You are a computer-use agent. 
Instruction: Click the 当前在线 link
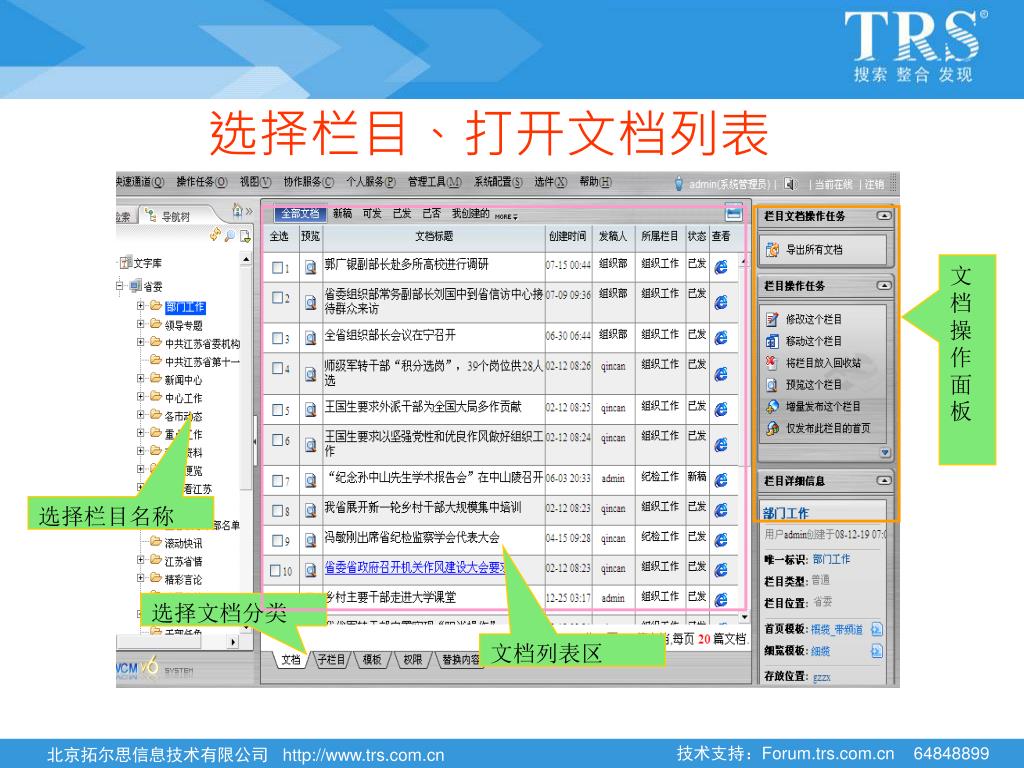(x=833, y=185)
